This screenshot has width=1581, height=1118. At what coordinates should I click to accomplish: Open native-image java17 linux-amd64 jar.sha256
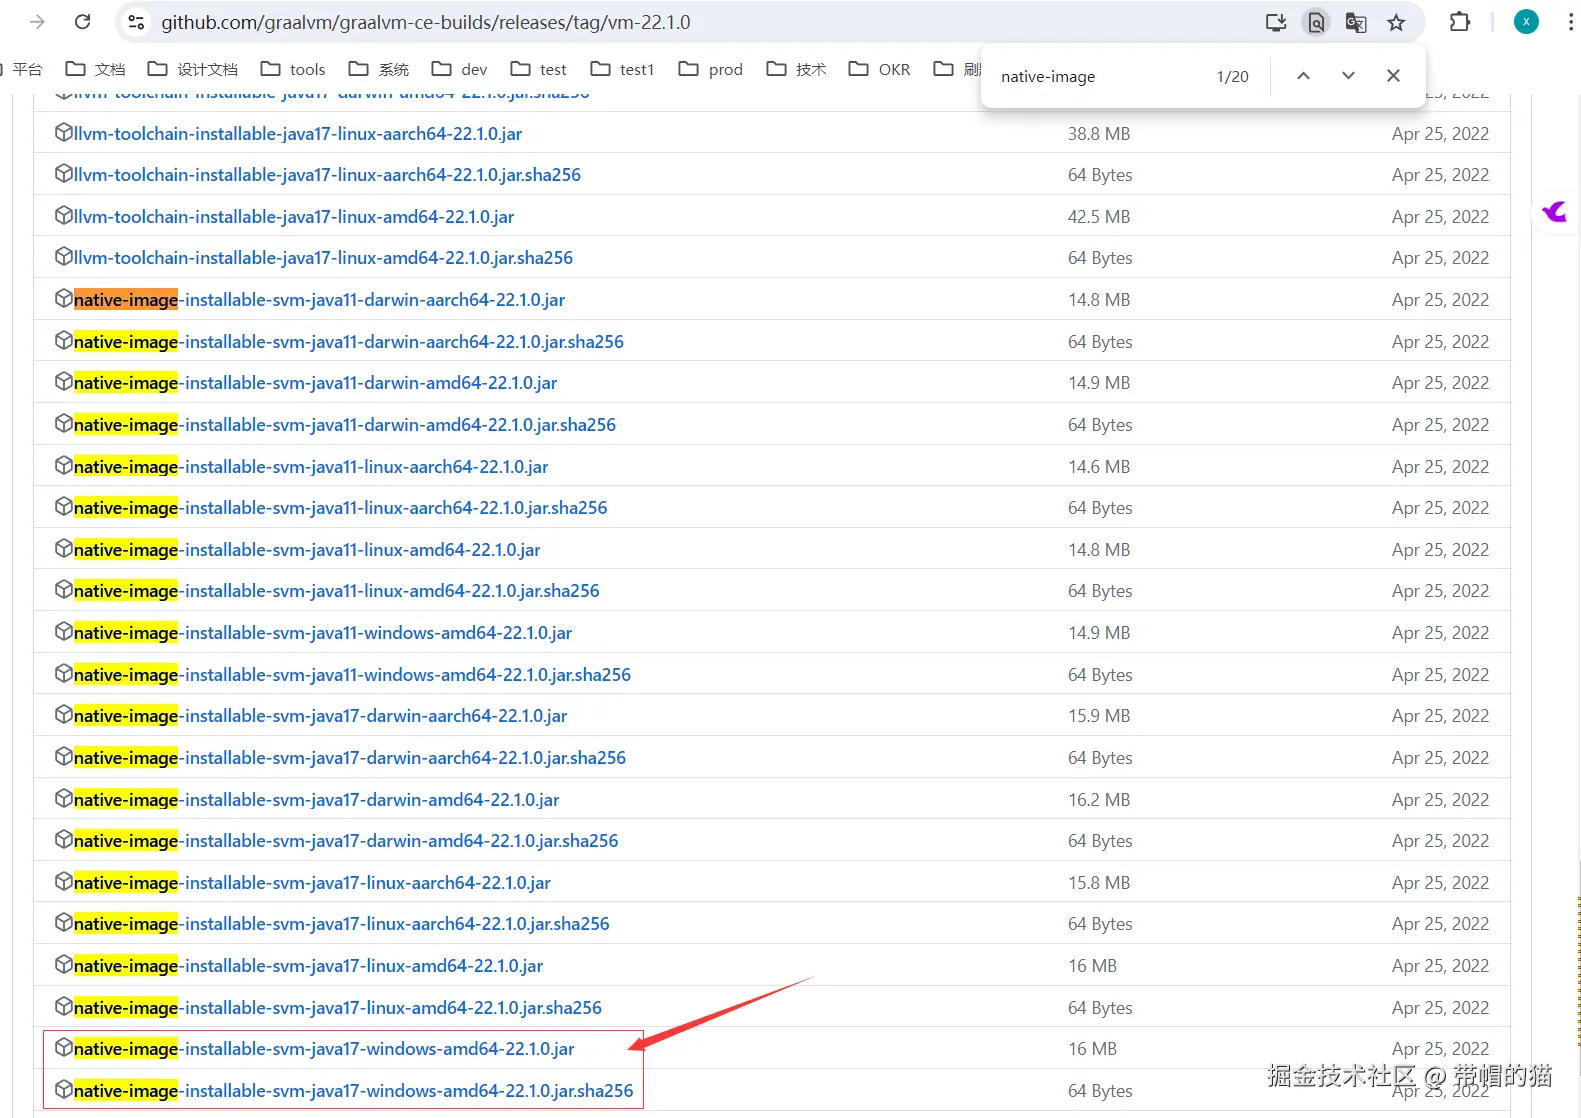[338, 1008]
